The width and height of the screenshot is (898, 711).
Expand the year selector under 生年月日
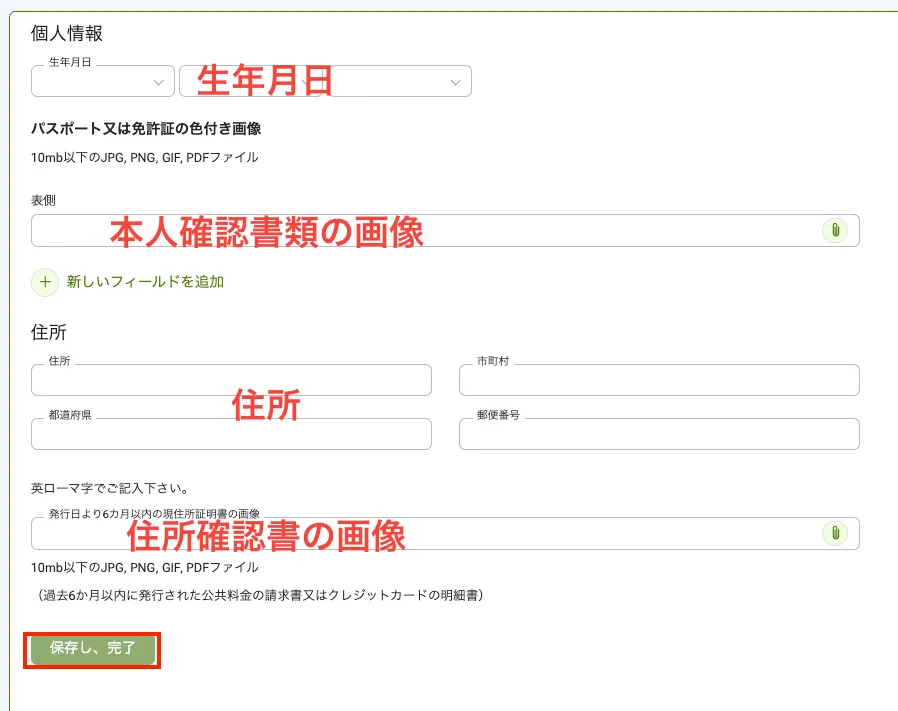pos(102,81)
